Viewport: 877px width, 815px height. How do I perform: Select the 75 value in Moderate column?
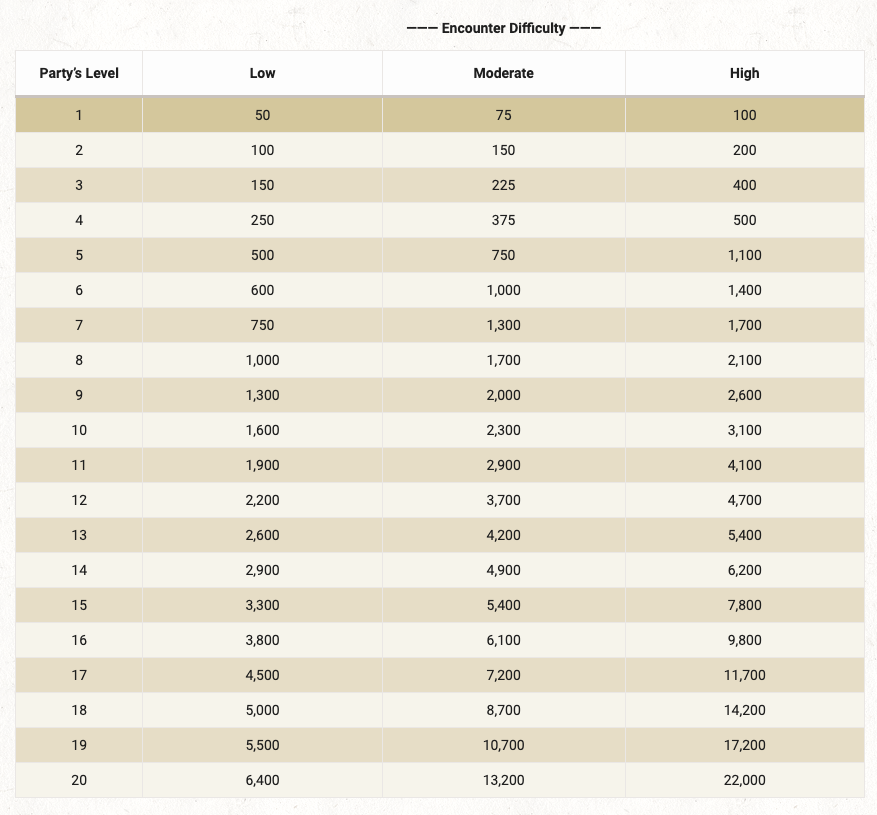503,115
